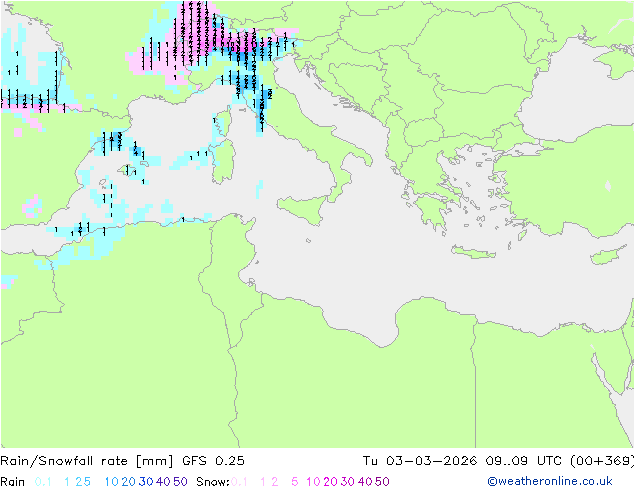Click the Rain legend value 0.1
Image resolution: width=634 pixels, height=490 pixels.
point(43,482)
